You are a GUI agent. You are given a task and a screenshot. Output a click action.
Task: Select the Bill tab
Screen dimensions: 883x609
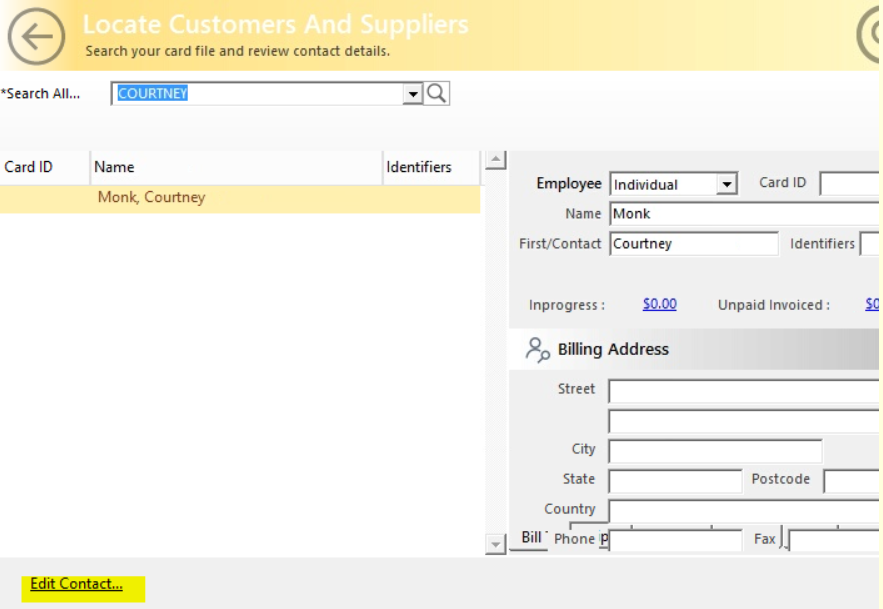pyautogui.click(x=531, y=537)
